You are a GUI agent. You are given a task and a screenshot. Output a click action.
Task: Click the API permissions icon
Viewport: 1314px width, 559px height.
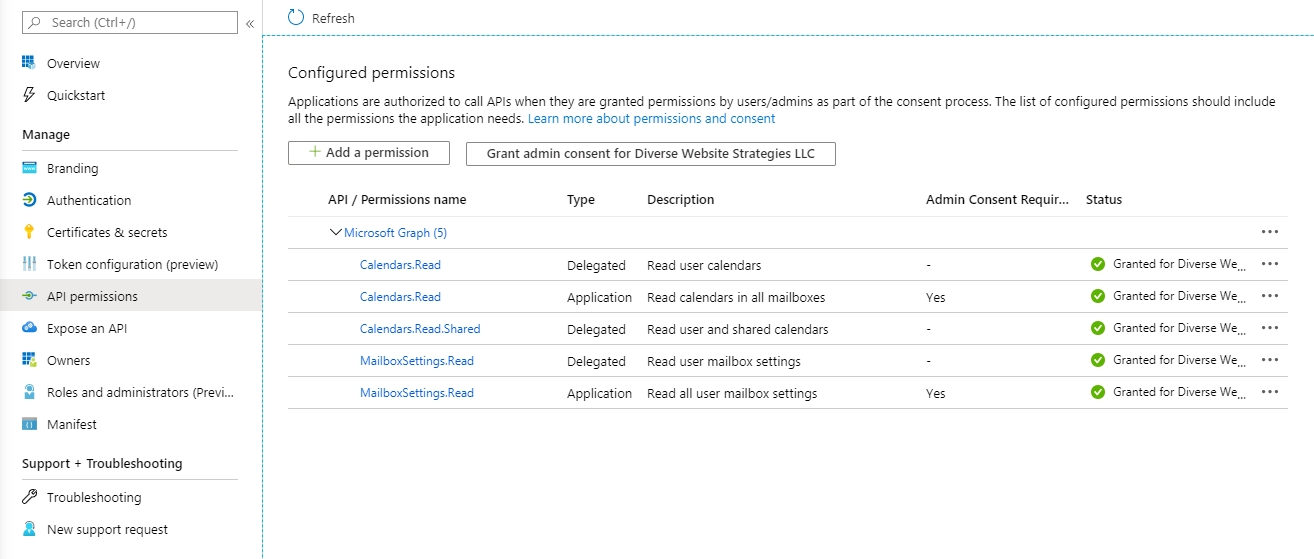coord(29,296)
